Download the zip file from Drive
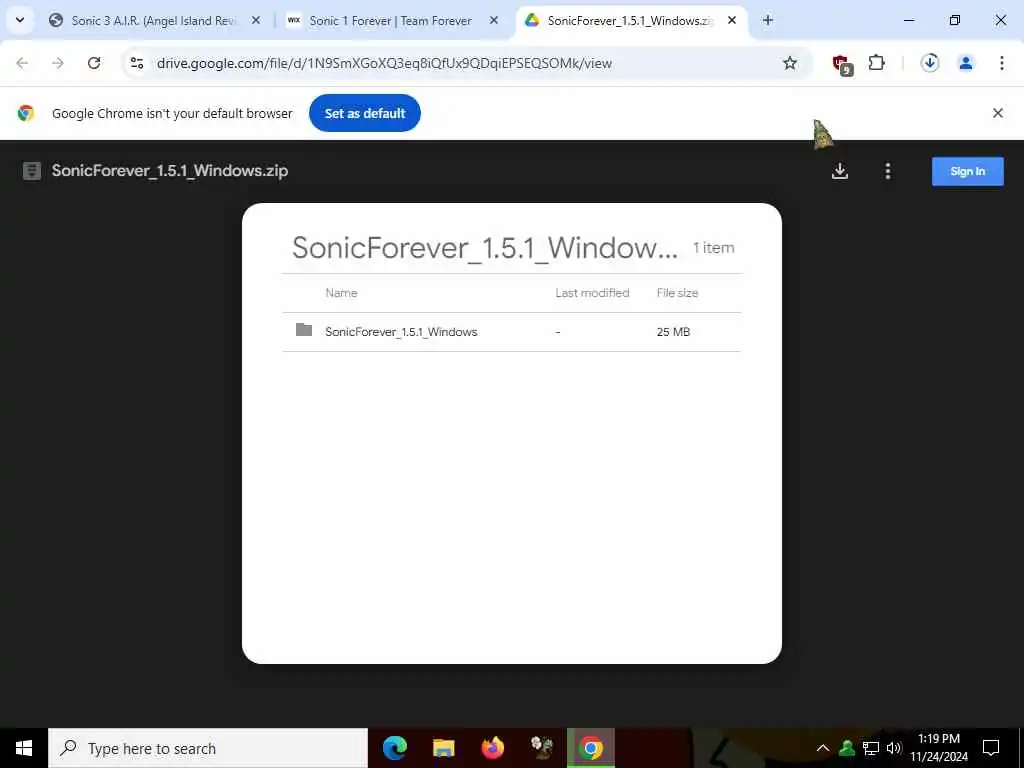The height and width of the screenshot is (768, 1024). pos(840,171)
